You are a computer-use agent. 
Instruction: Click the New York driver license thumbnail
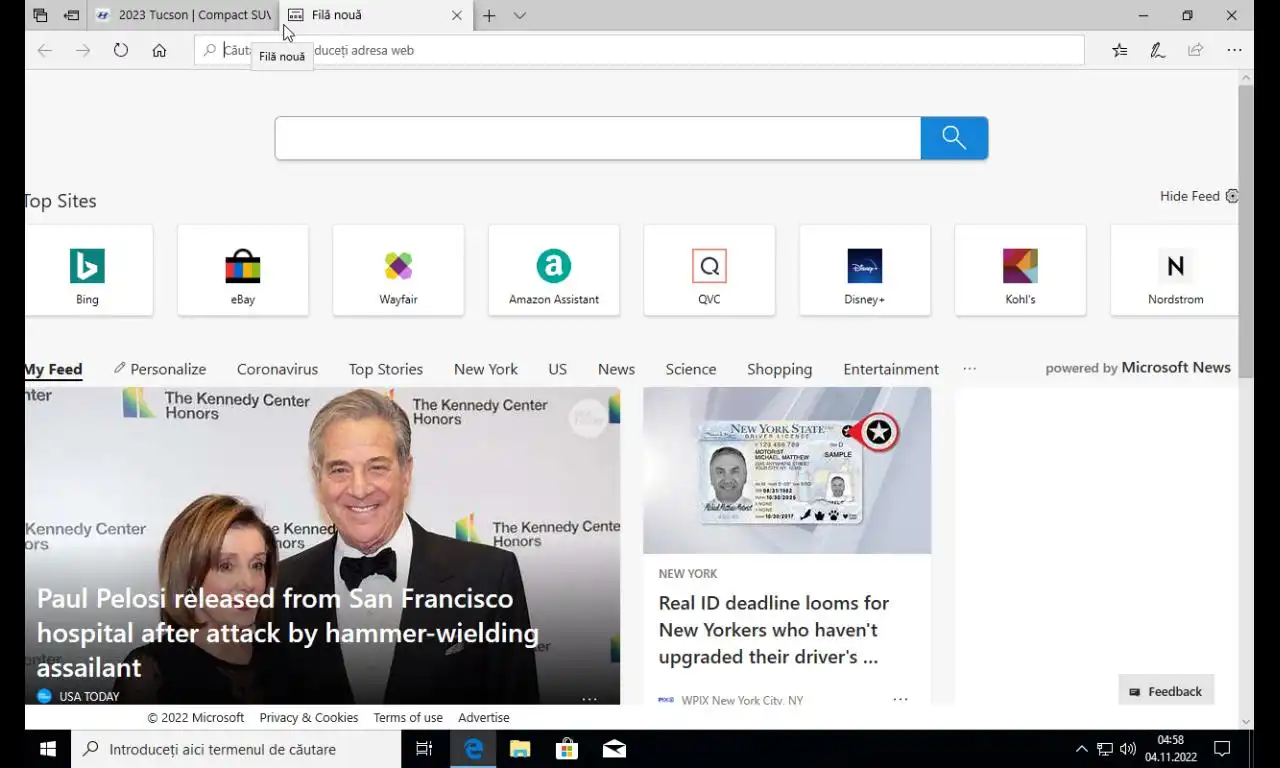[x=787, y=470]
